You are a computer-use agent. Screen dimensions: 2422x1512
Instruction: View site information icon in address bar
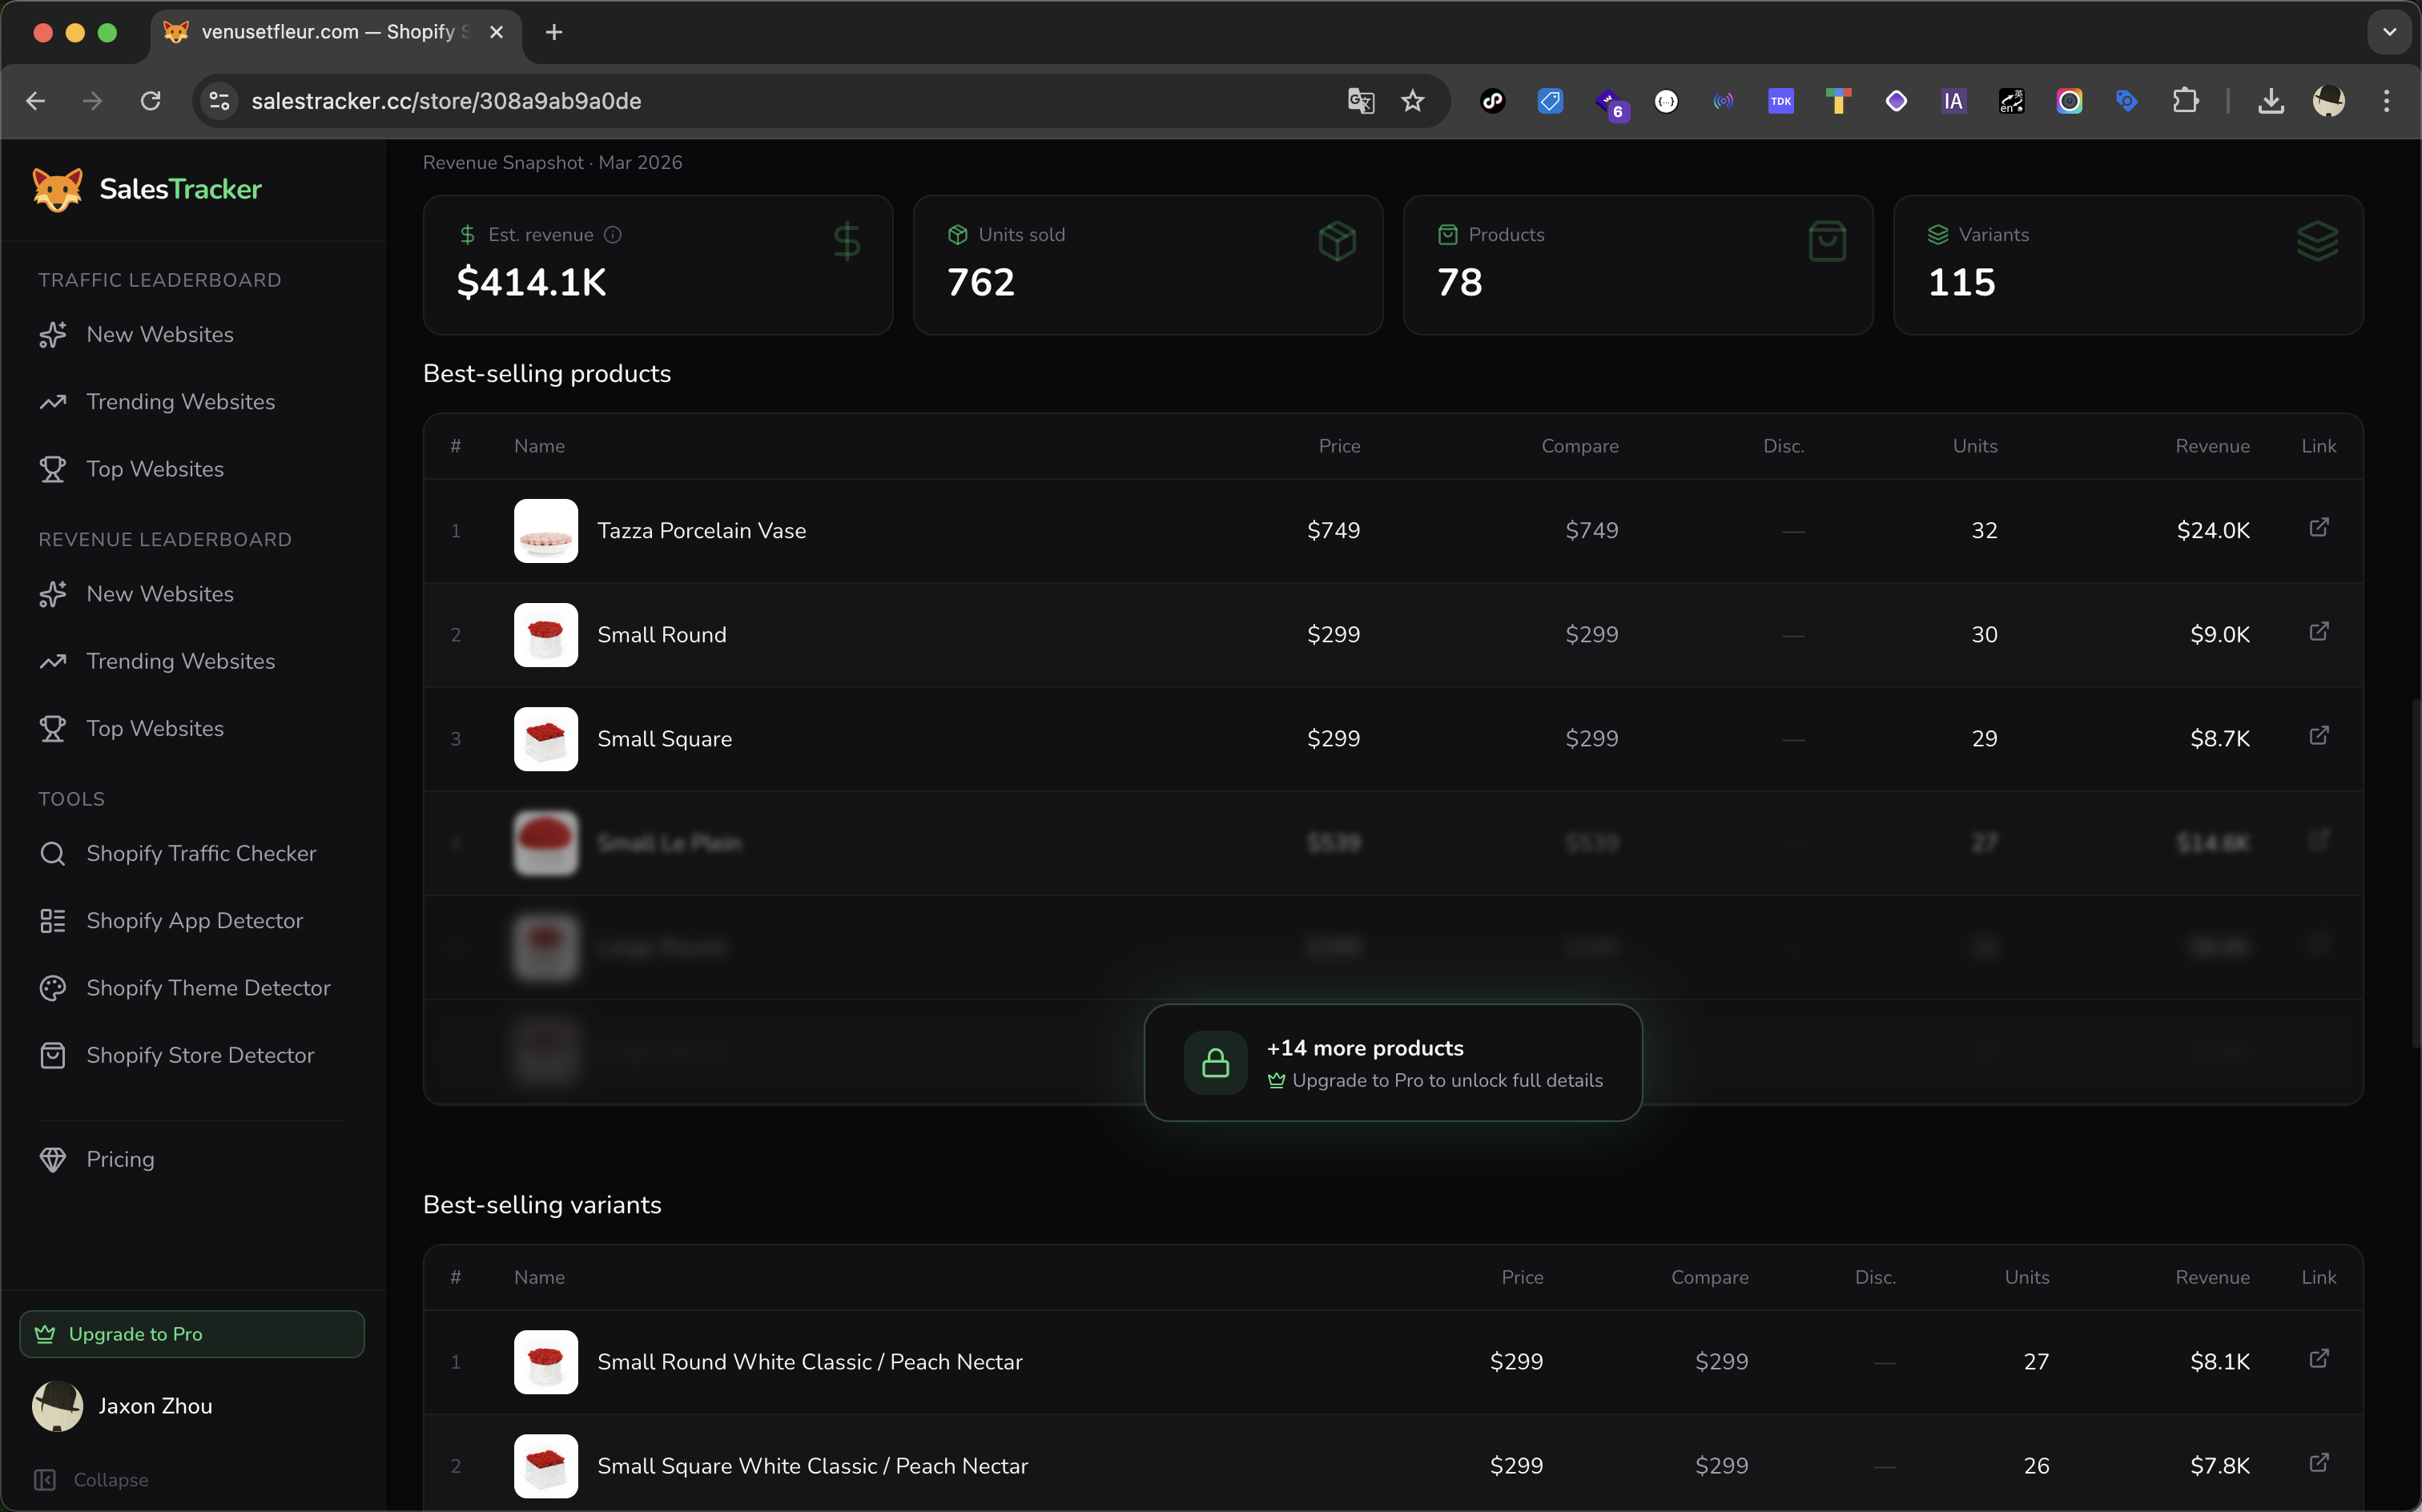coord(220,101)
